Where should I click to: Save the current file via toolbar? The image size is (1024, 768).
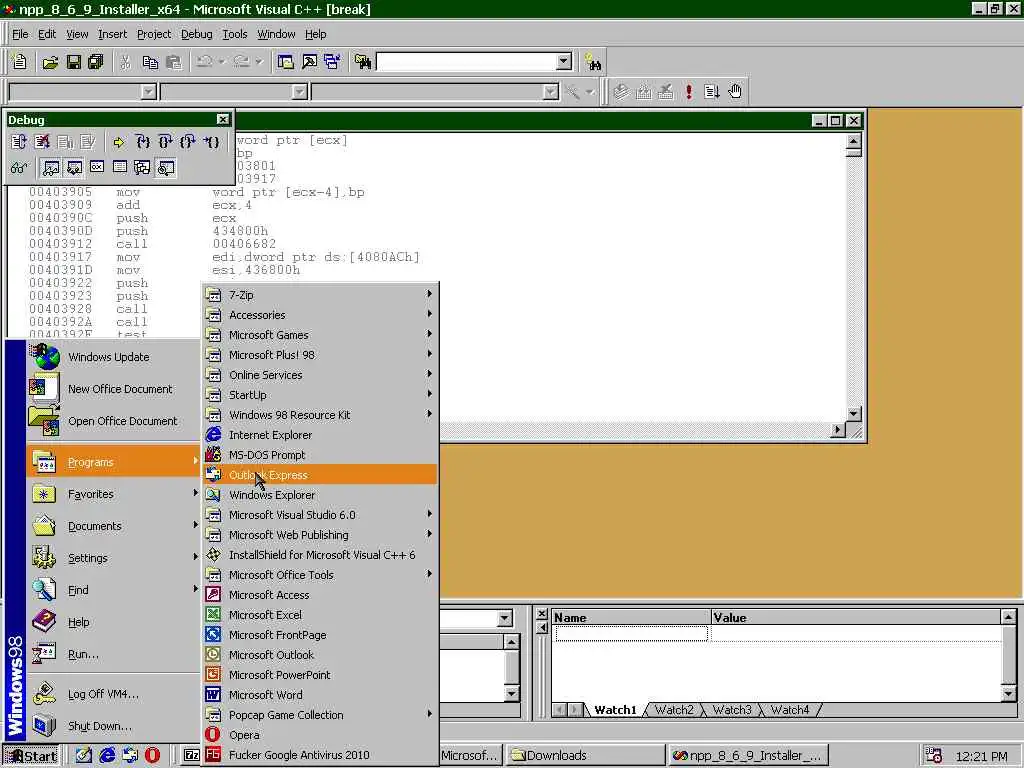(x=74, y=62)
